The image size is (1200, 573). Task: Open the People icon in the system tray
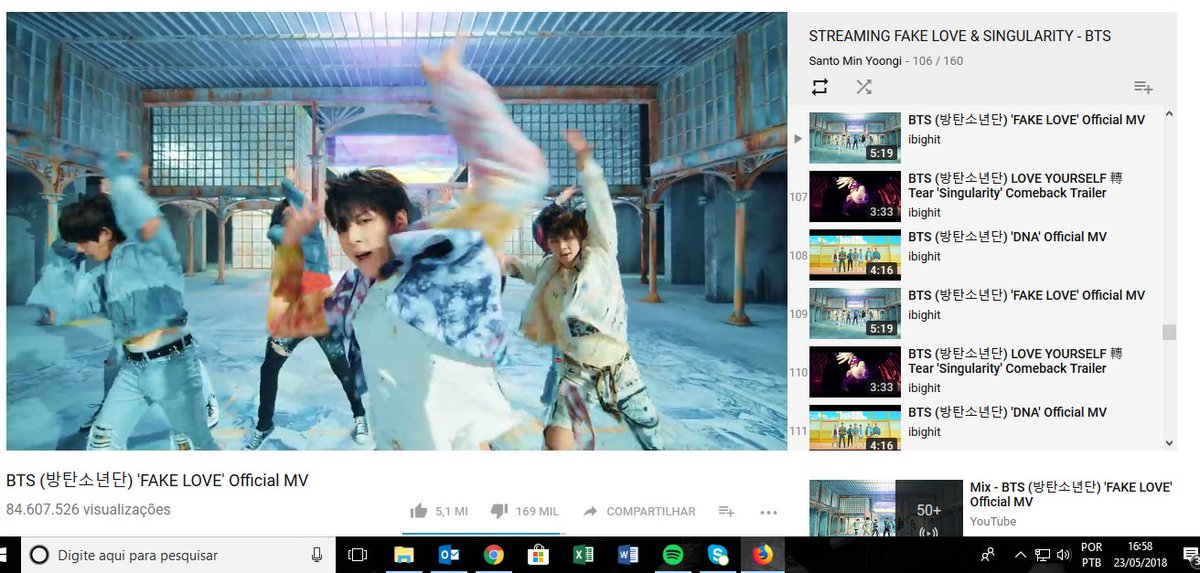point(988,555)
